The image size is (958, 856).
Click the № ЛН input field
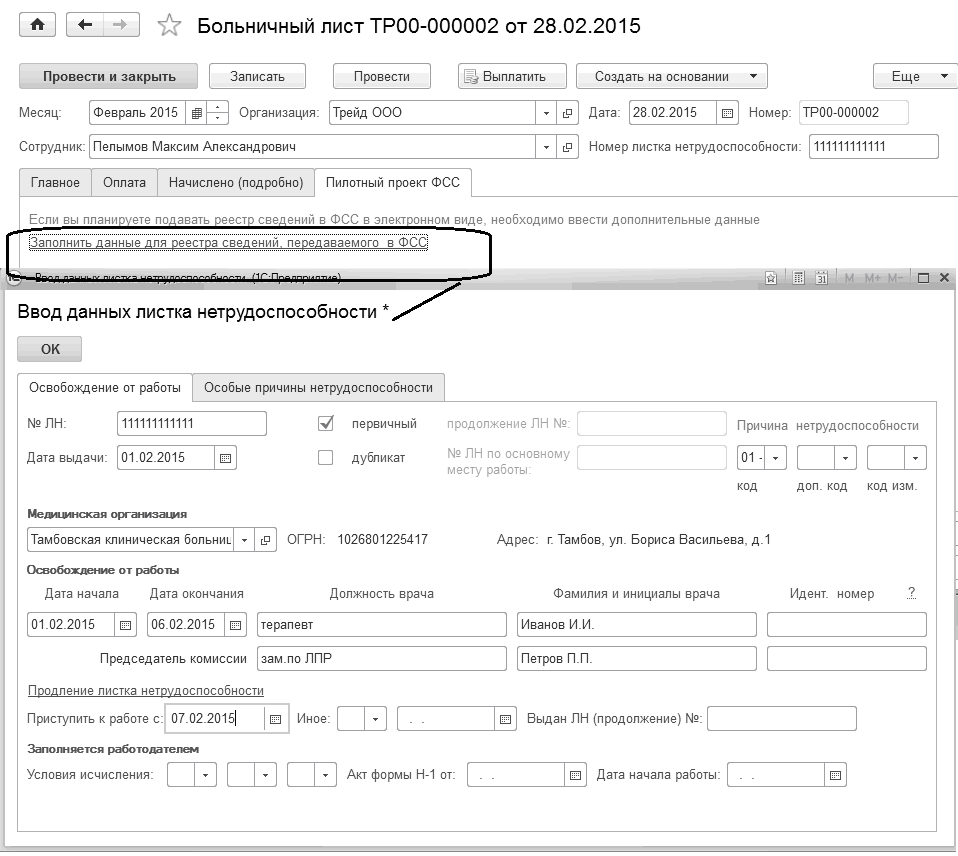click(x=191, y=424)
